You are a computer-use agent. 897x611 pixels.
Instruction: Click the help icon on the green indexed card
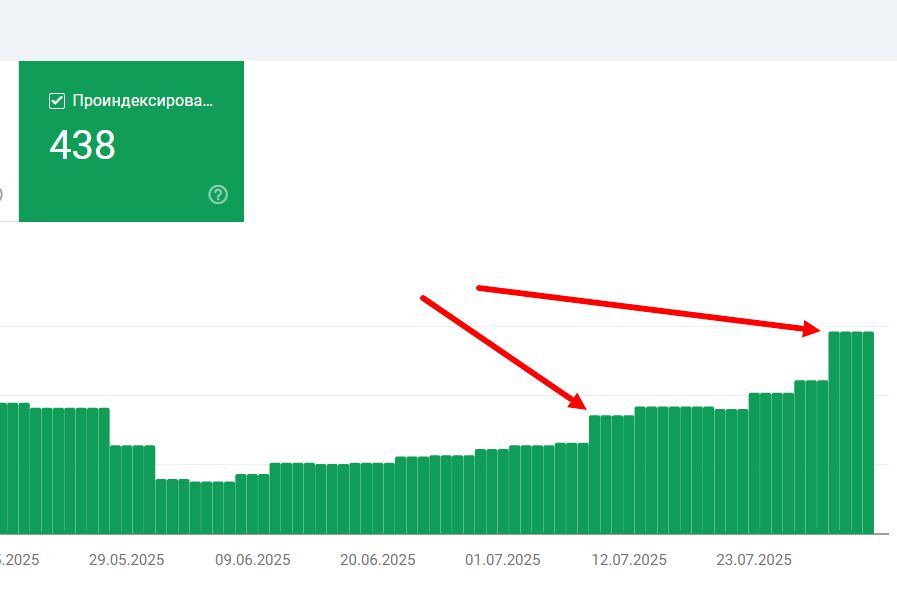pyautogui.click(x=218, y=194)
